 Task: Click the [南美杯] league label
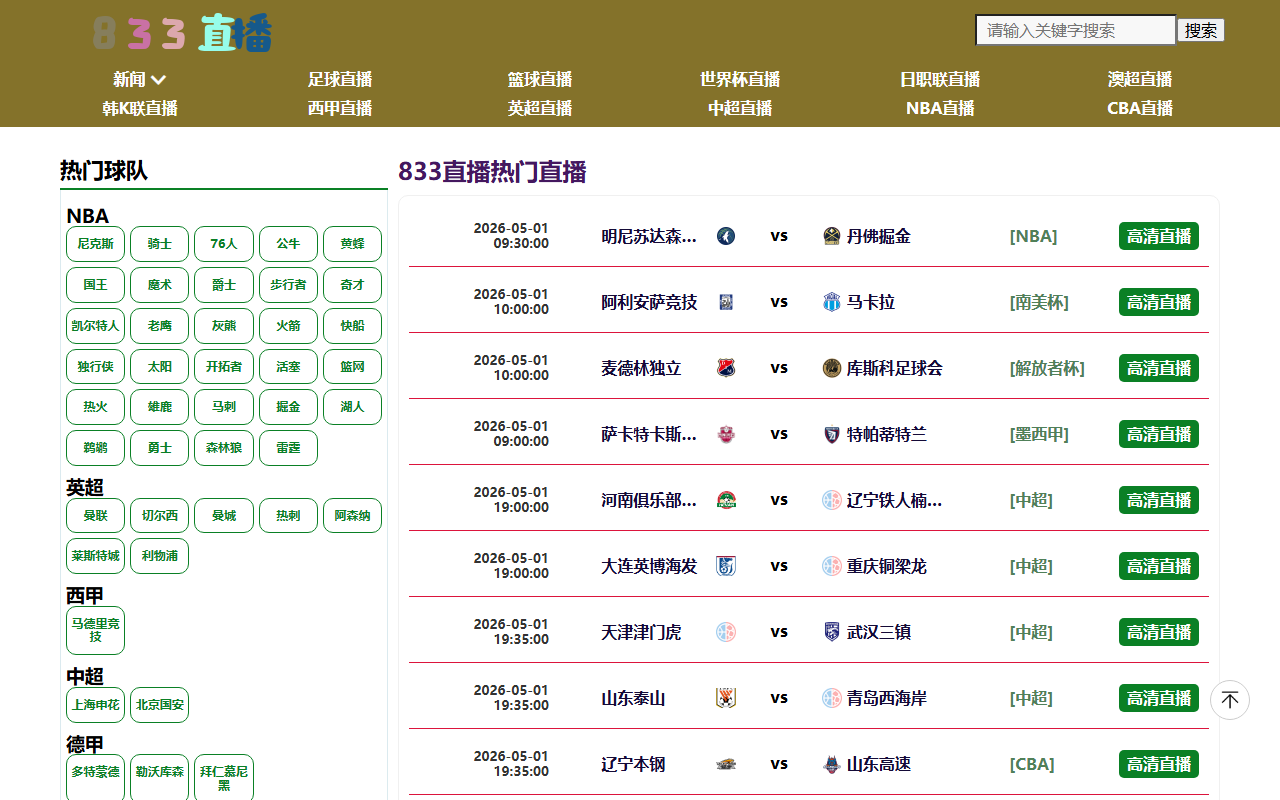1039,302
